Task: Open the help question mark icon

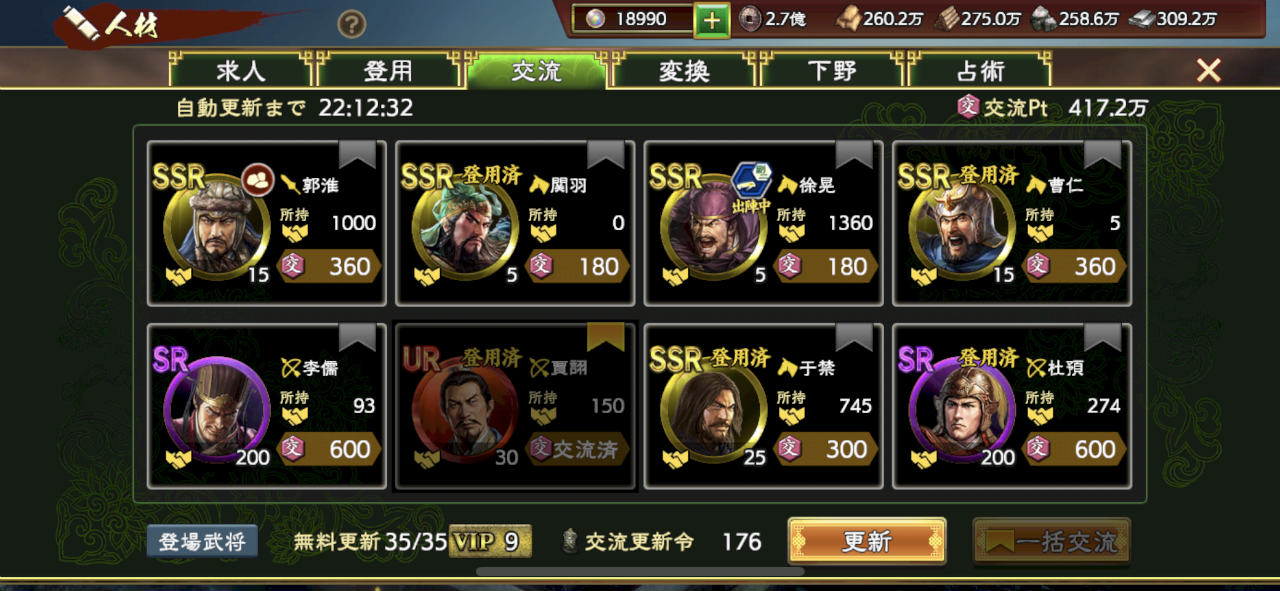Action: [351, 24]
